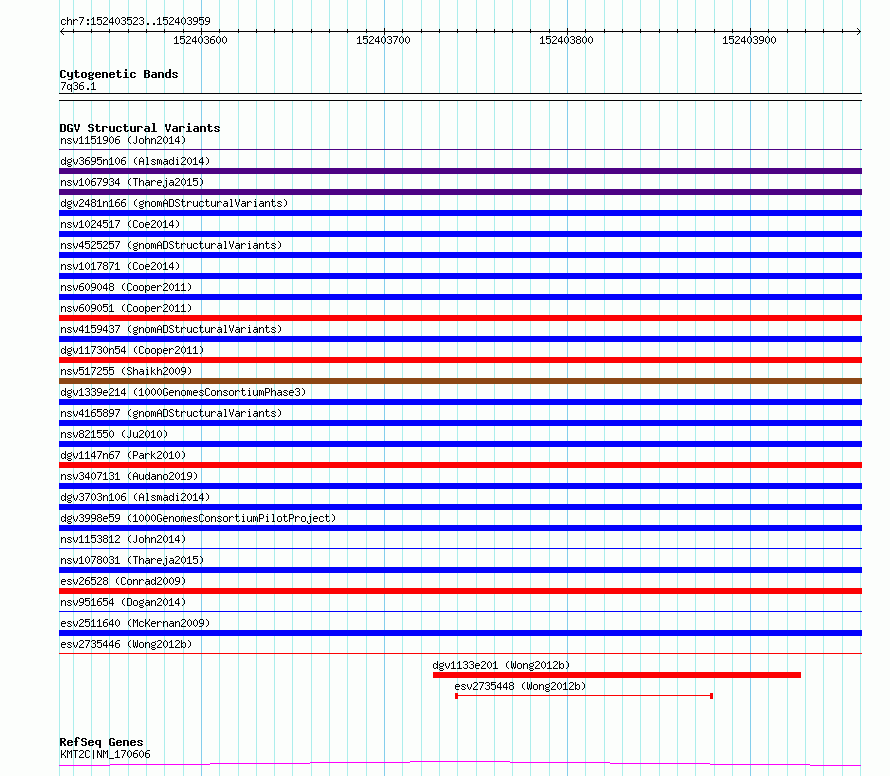Click the purple bar under dgv3695n106 (Alsmadi2014)

460,171
